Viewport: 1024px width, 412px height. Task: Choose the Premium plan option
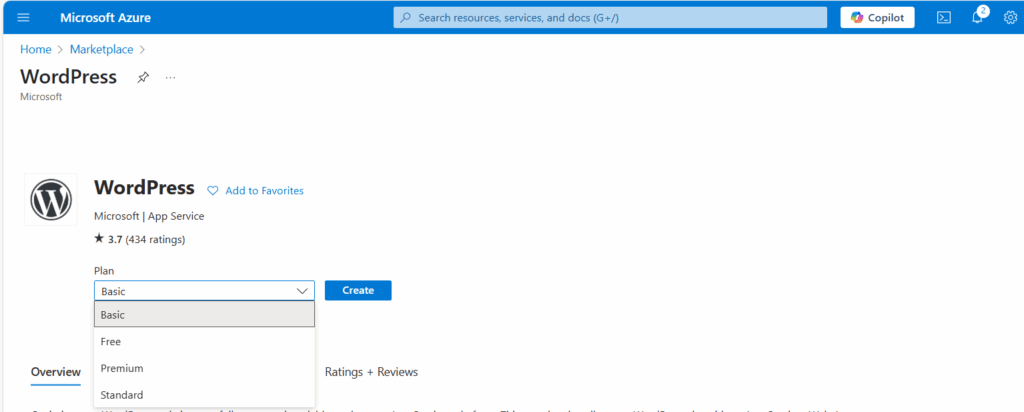point(204,368)
